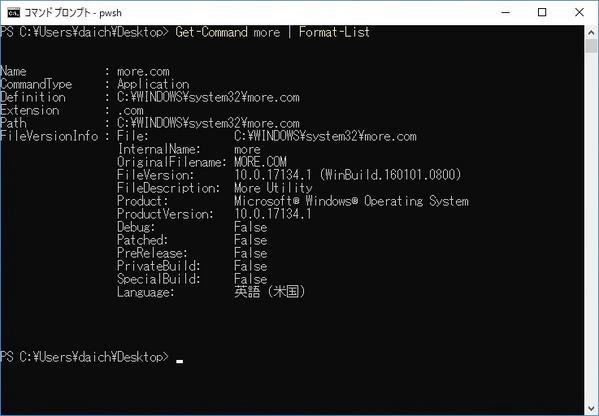
Task: Click the empty scrollbar track below the thumb
Action: tap(591, 227)
